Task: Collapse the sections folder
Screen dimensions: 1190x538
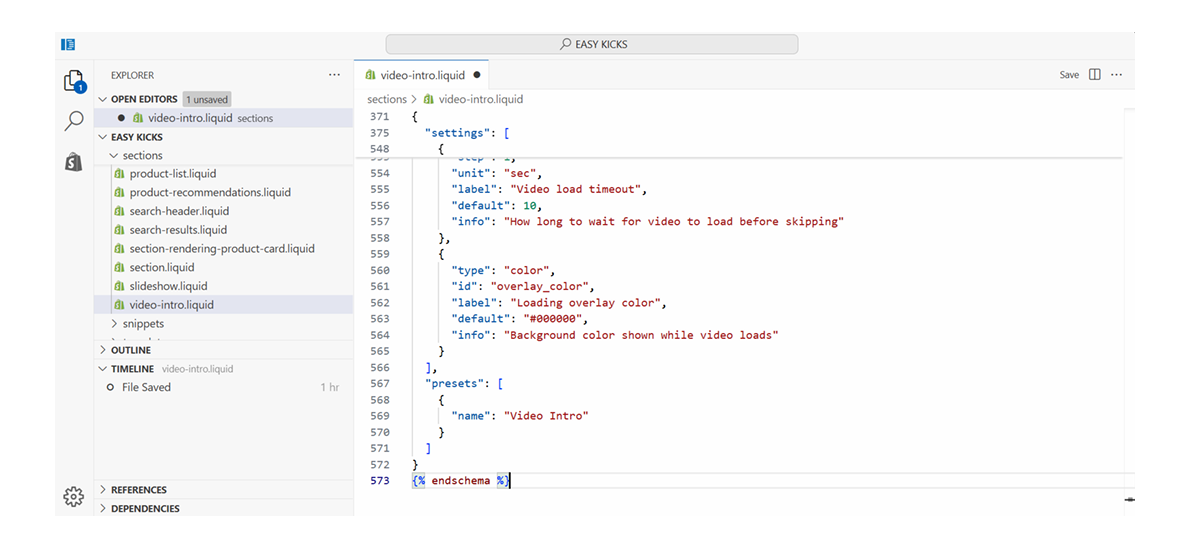Action: [114, 156]
